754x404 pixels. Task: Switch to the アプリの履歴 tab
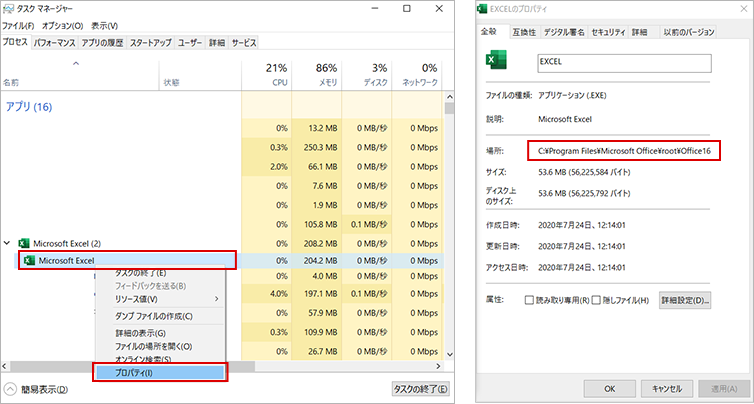pyautogui.click(x=102, y=43)
